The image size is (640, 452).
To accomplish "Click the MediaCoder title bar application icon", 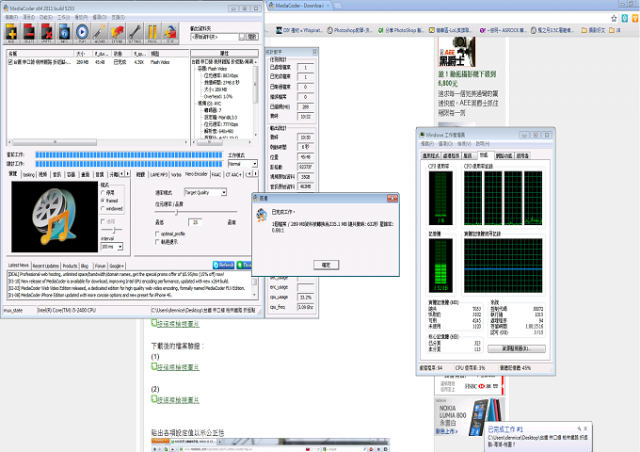I will [x=6, y=8].
